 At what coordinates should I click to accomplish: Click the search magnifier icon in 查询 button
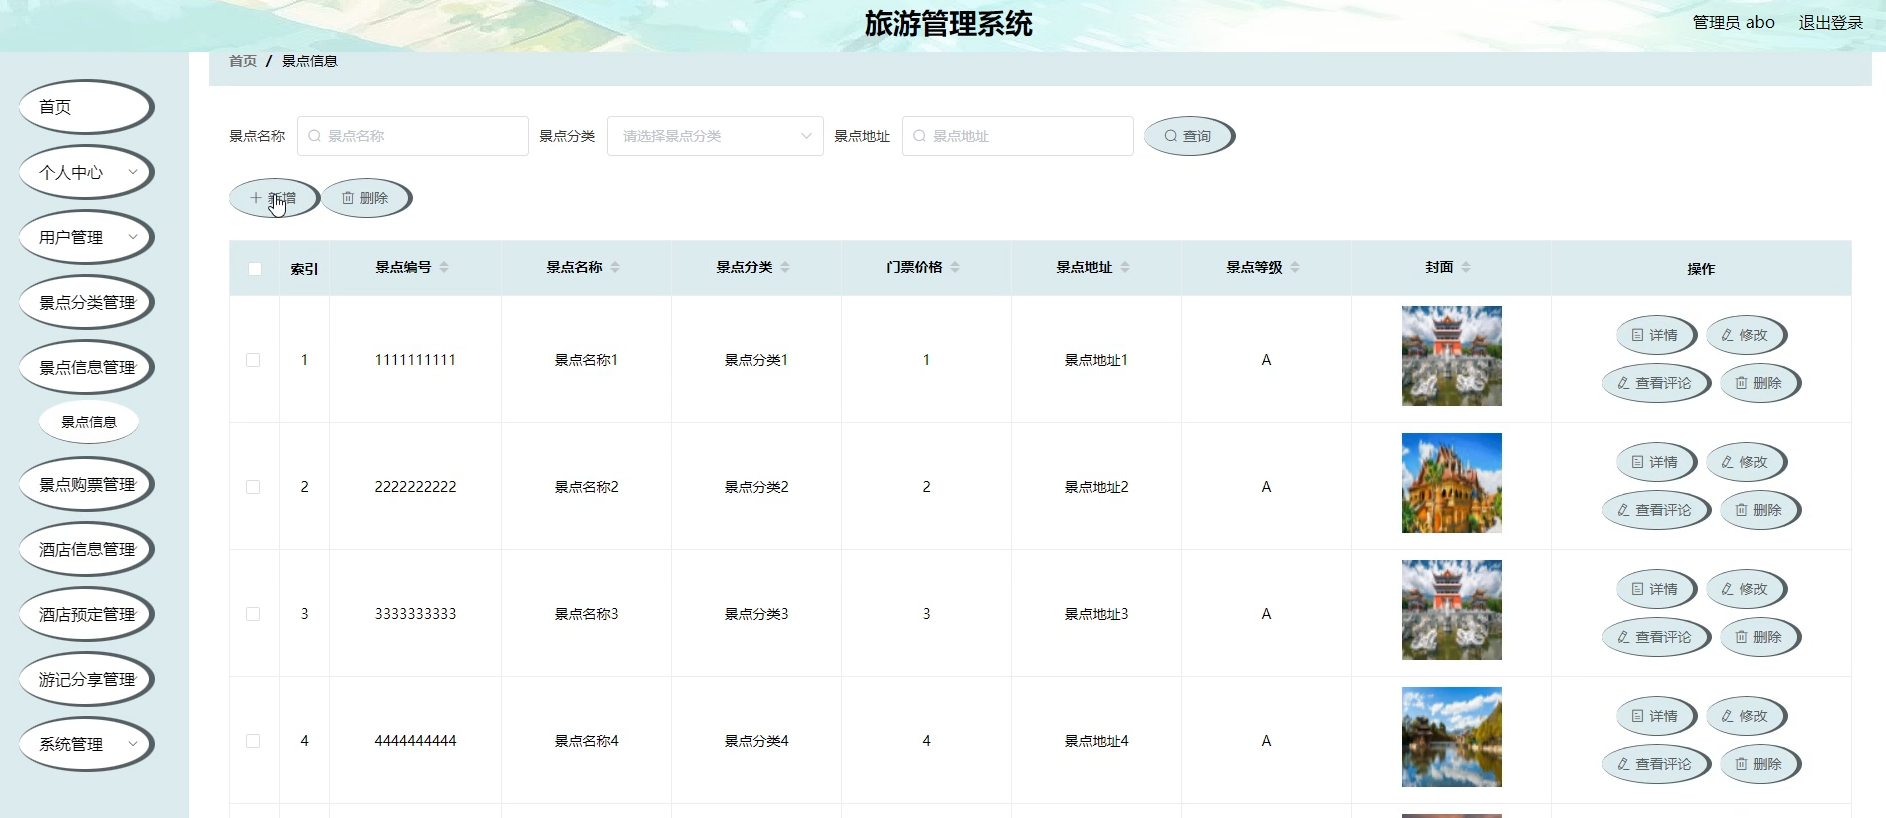(1170, 136)
